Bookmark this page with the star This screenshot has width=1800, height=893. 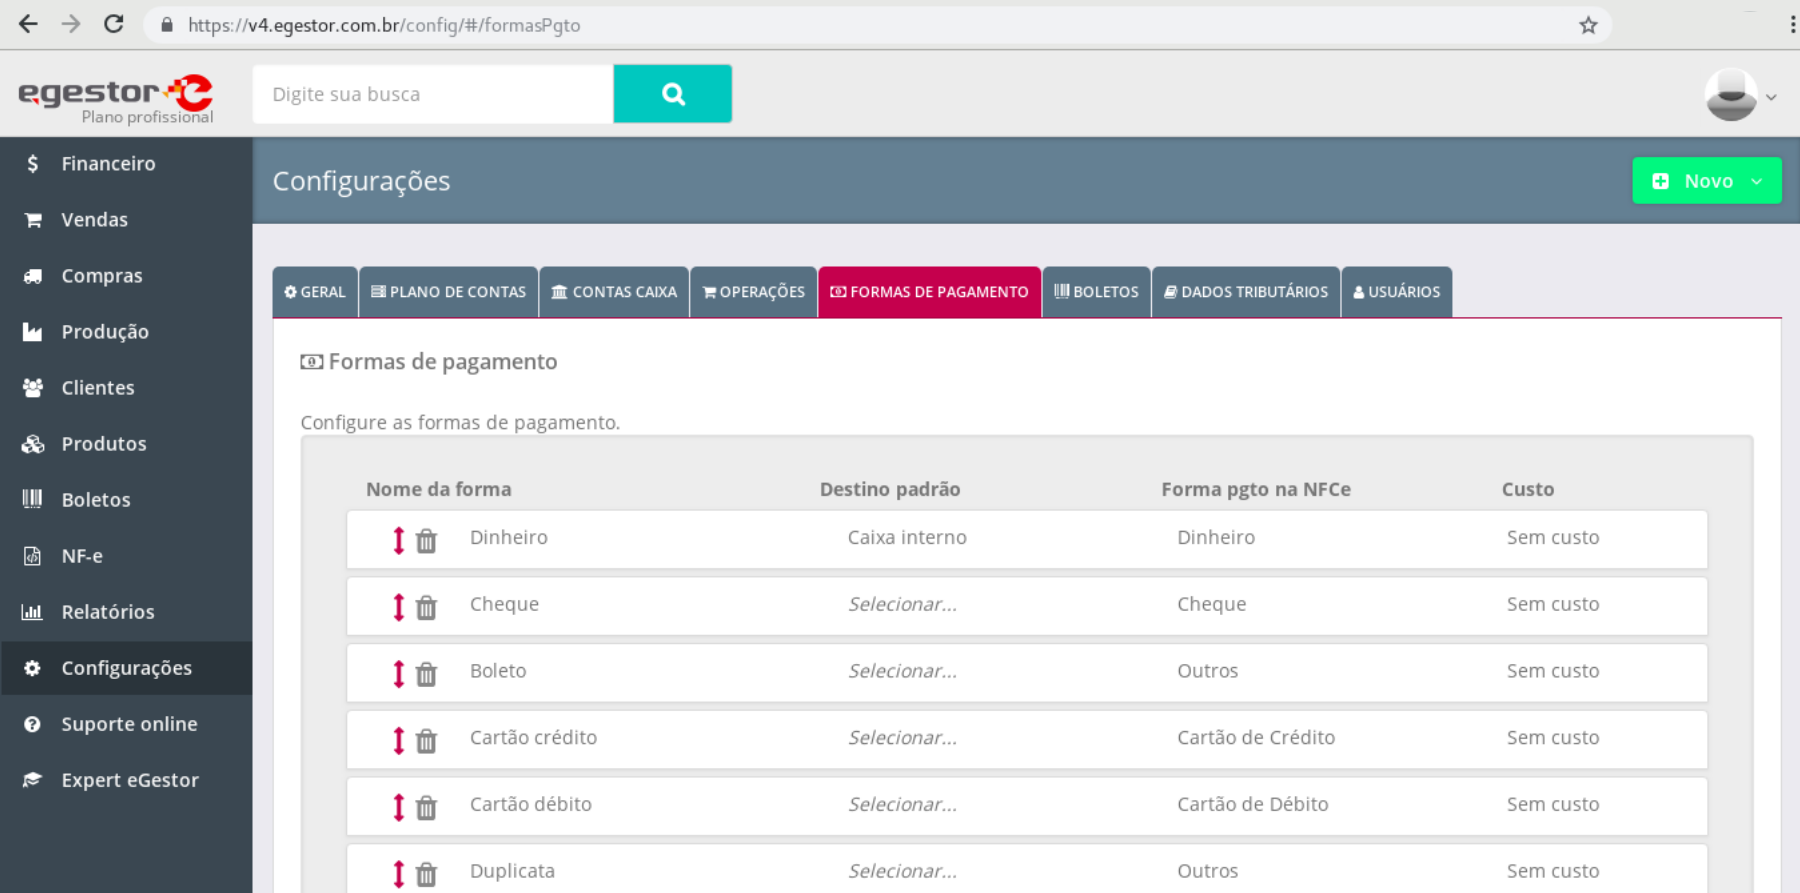(1588, 25)
